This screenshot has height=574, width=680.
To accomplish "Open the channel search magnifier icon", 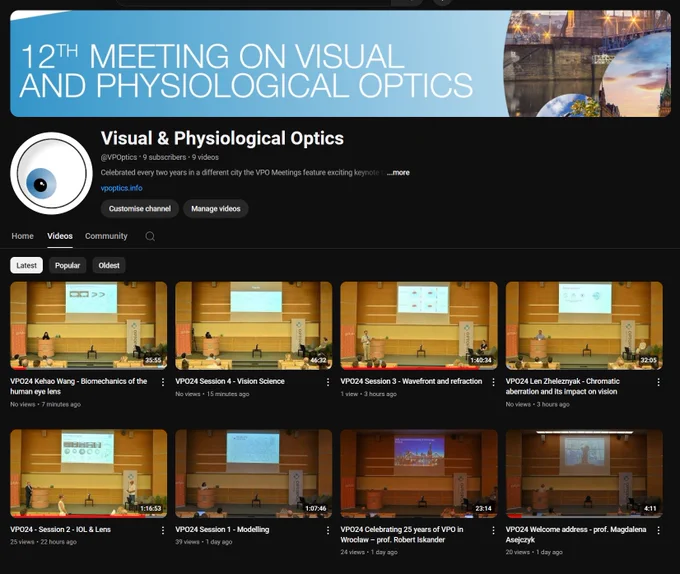I will click(x=150, y=236).
